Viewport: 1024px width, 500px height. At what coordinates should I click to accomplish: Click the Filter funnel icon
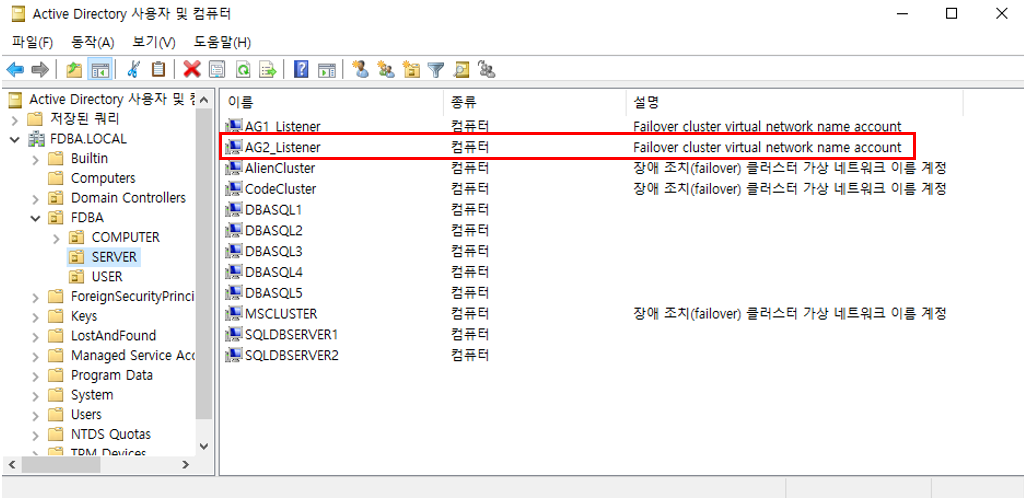tap(436, 69)
